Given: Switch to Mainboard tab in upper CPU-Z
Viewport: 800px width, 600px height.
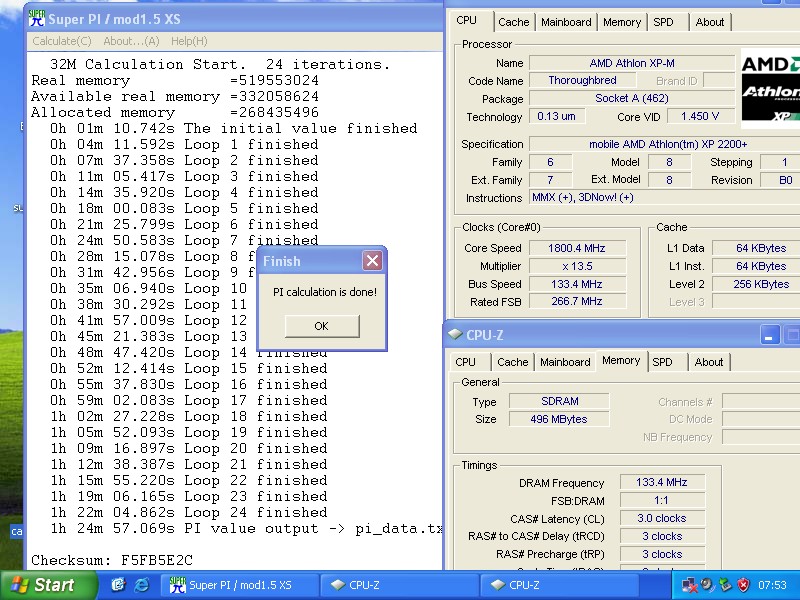Looking at the screenshot, I should coord(566,22).
